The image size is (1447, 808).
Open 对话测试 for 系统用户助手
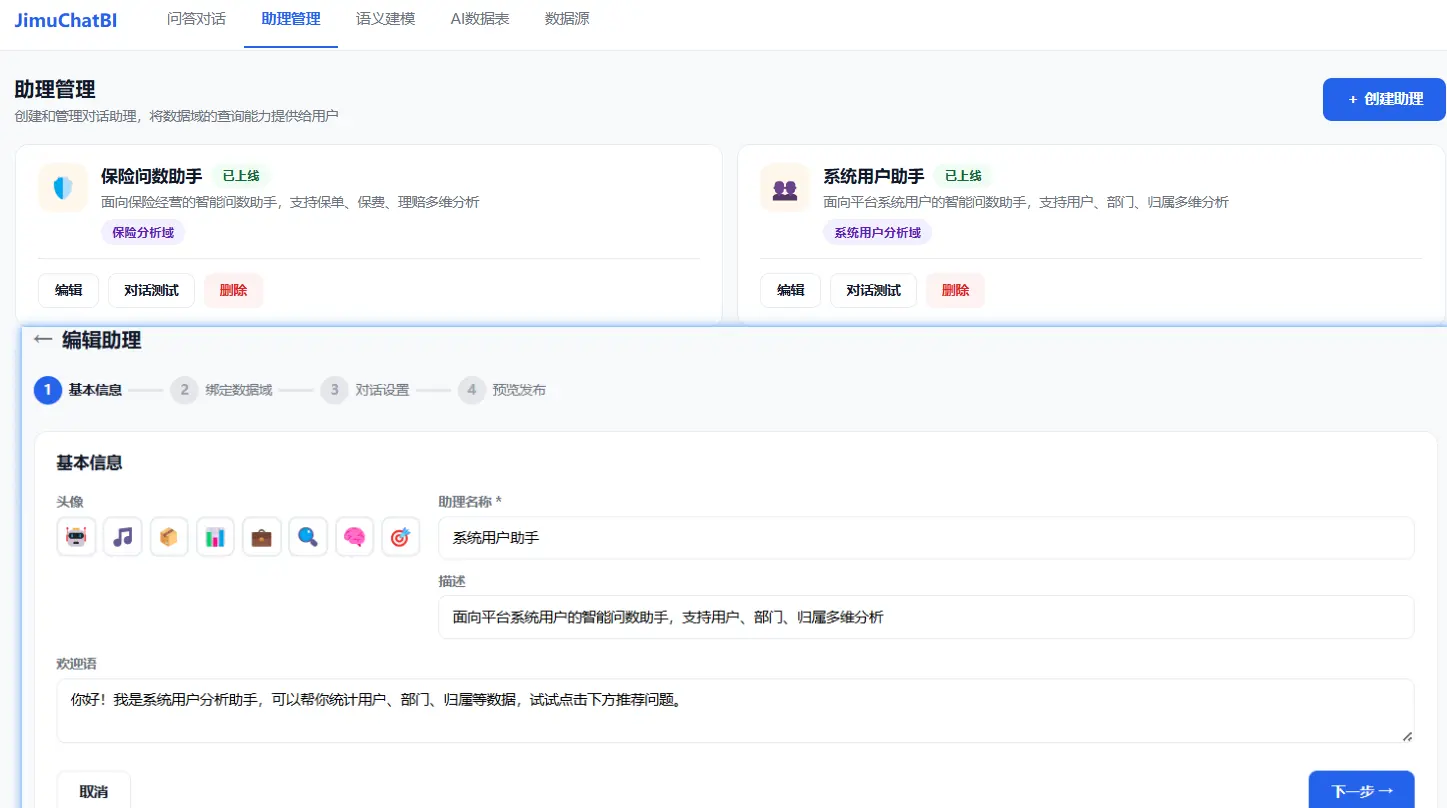click(873, 290)
